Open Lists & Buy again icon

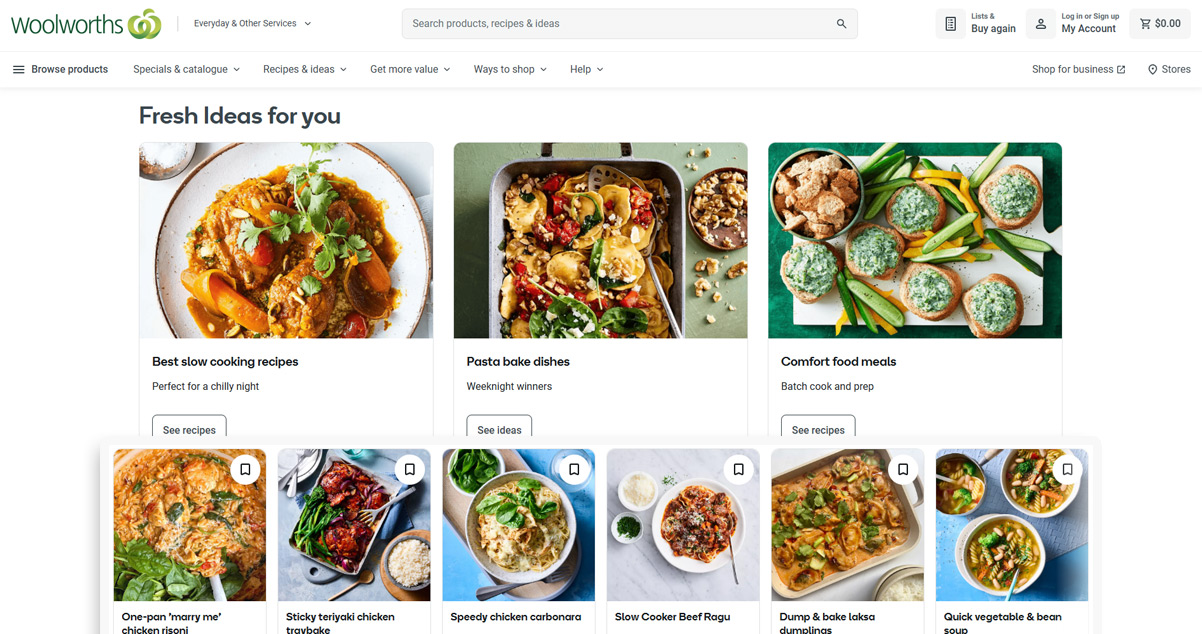951,24
